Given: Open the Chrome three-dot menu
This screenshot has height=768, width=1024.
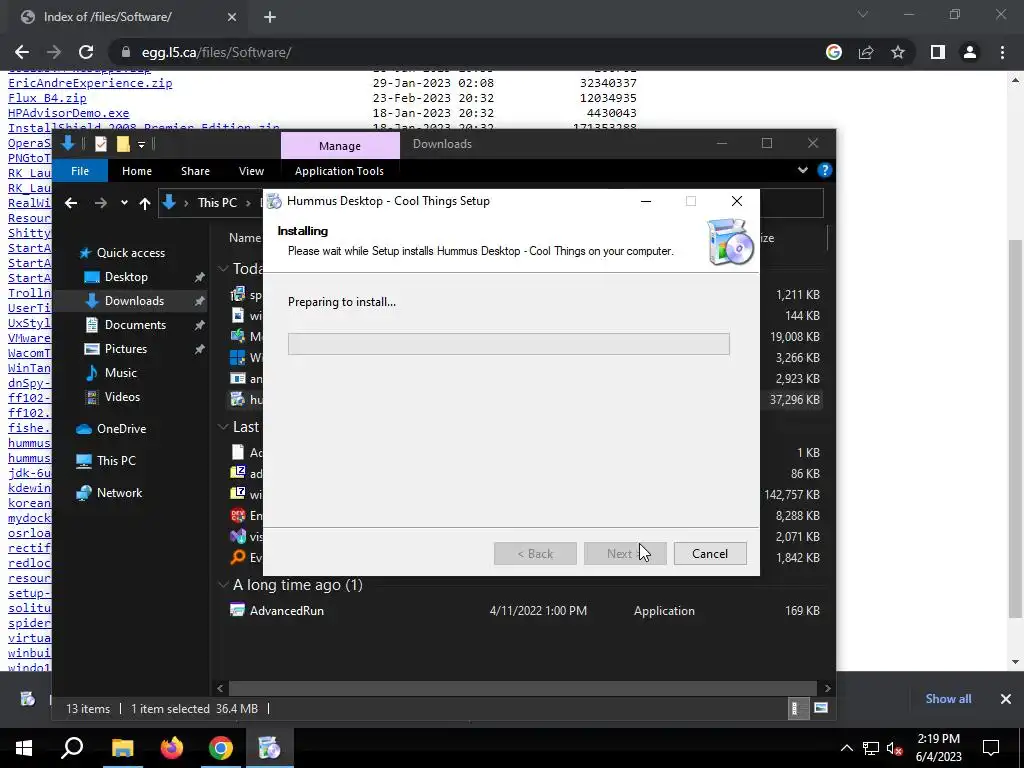Looking at the screenshot, I should point(1002,52).
